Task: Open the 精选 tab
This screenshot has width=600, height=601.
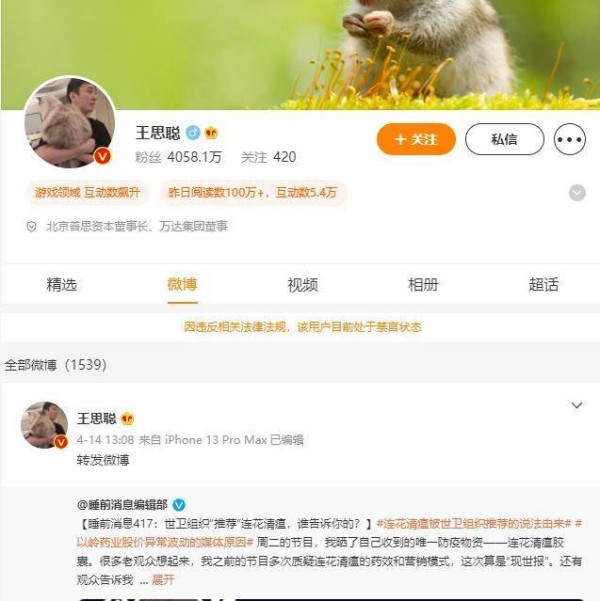Action: point(62,285)
